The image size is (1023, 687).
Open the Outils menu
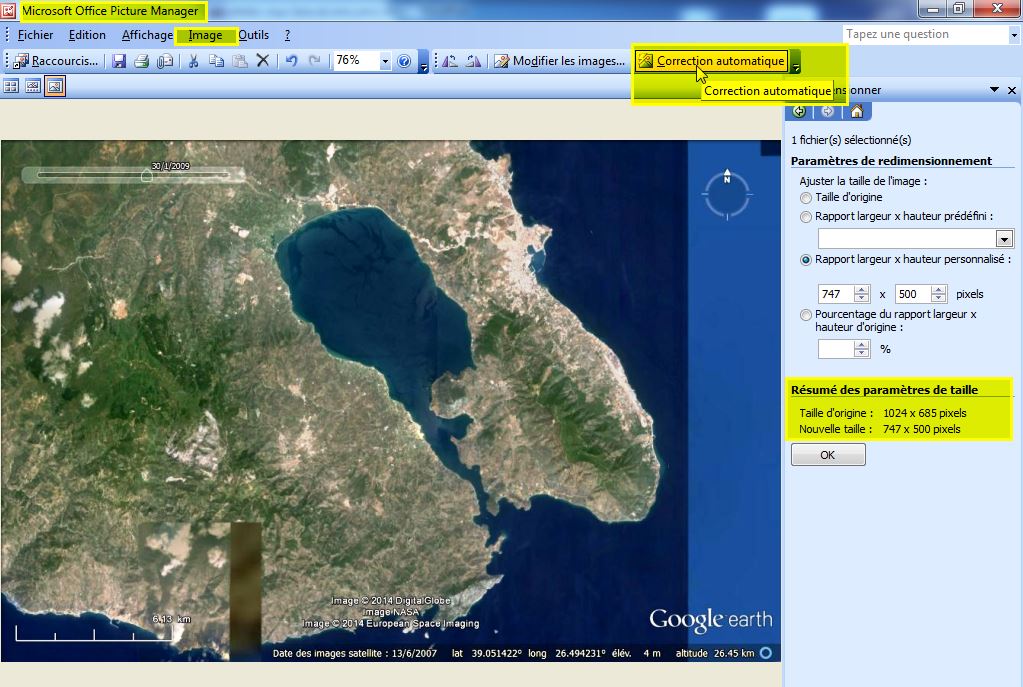[254, 35]
